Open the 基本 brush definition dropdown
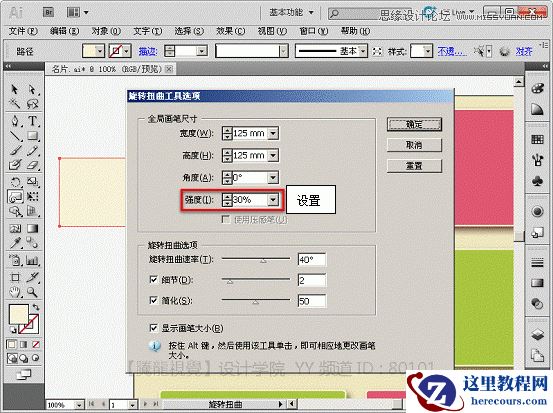Screen dimensions: 553x413 (363, 51)
